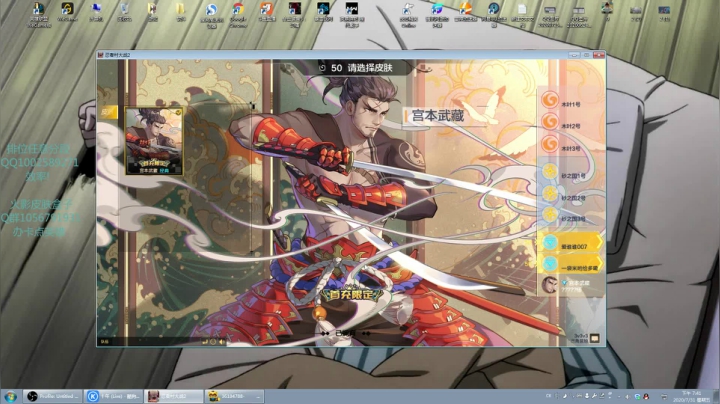Screen dimensions: 720x404
Task: Open the orange-red app desktop icon beside Chrome
Action: tap(266, 12)
